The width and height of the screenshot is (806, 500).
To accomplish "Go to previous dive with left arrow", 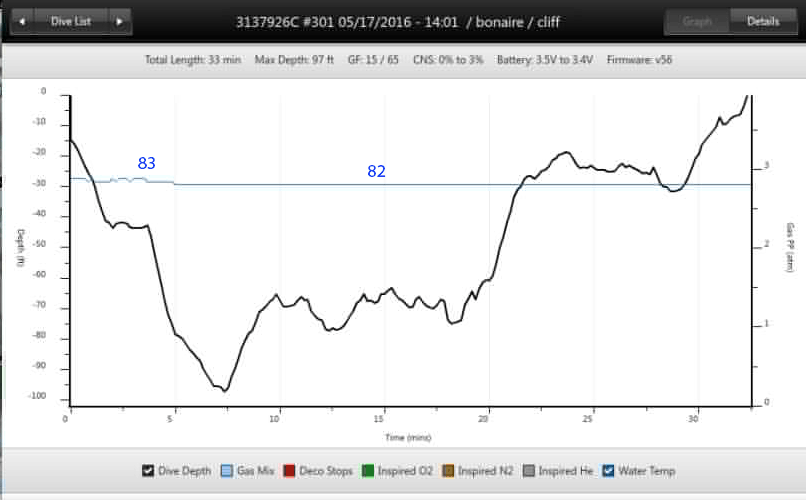I will [x=22, y=21].
